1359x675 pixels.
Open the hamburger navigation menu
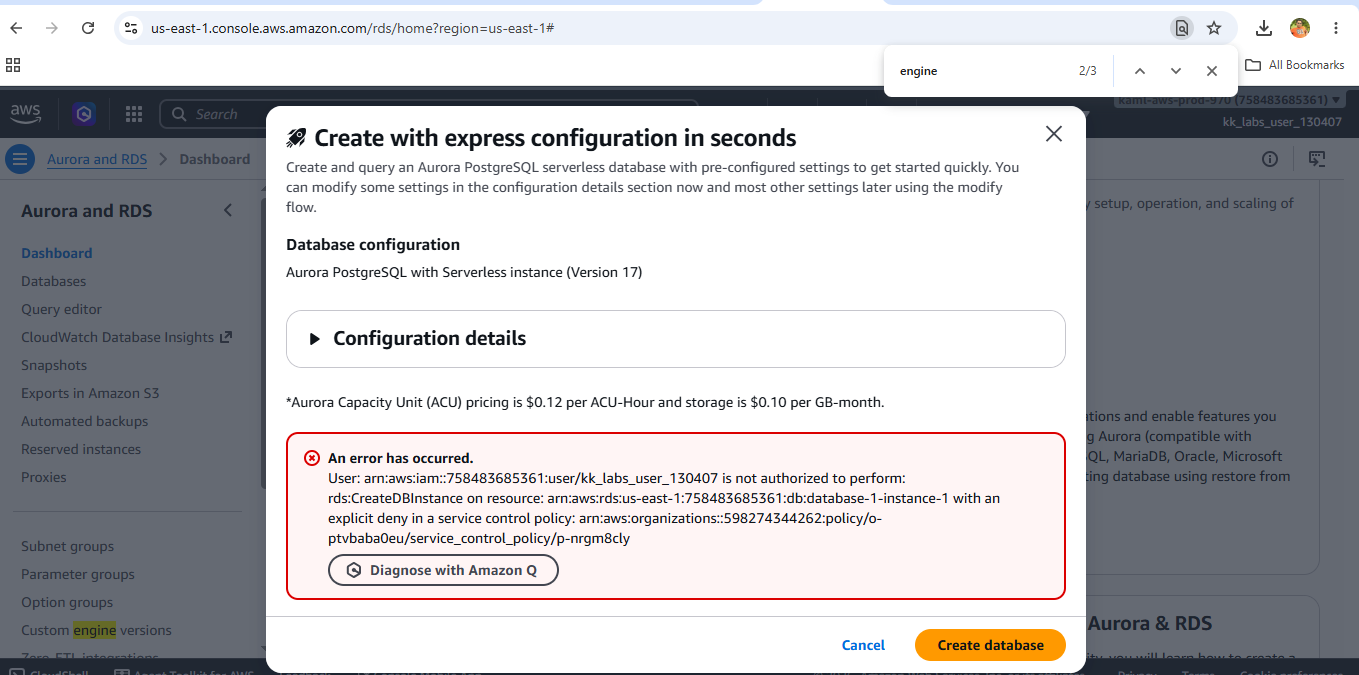tap(20, 159)
